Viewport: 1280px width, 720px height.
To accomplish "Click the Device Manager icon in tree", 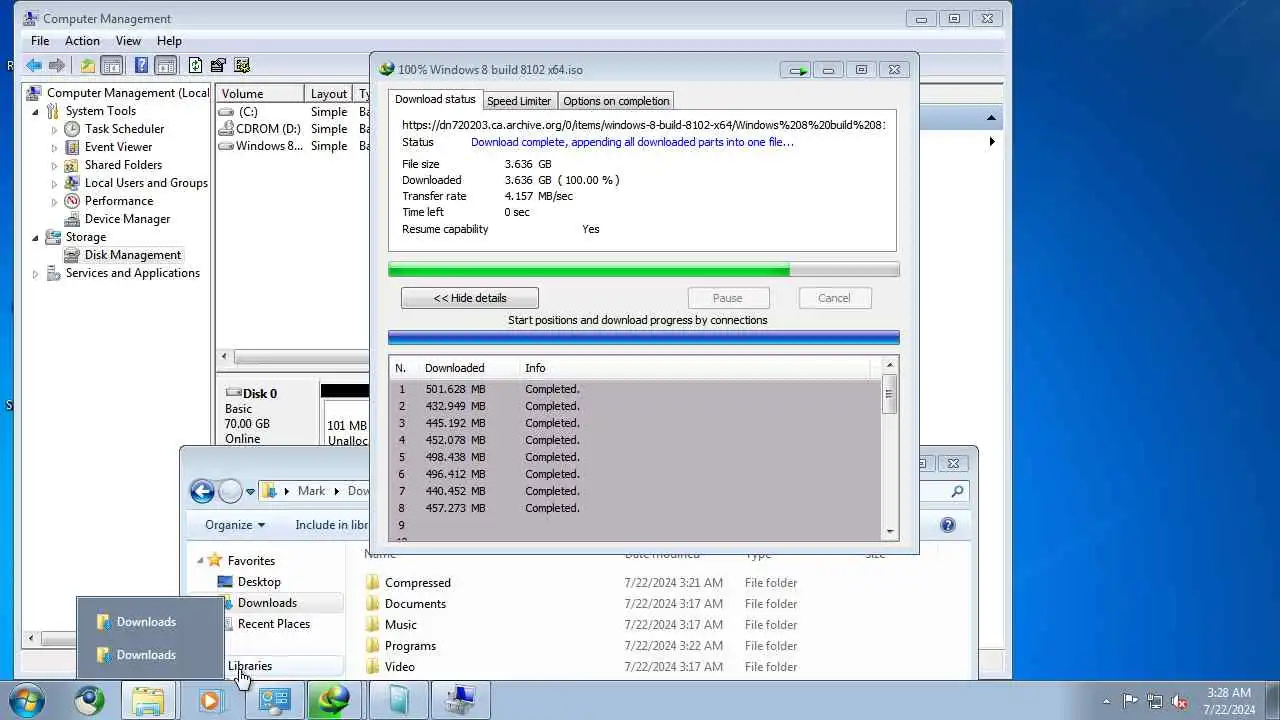I will pos(72,219).
